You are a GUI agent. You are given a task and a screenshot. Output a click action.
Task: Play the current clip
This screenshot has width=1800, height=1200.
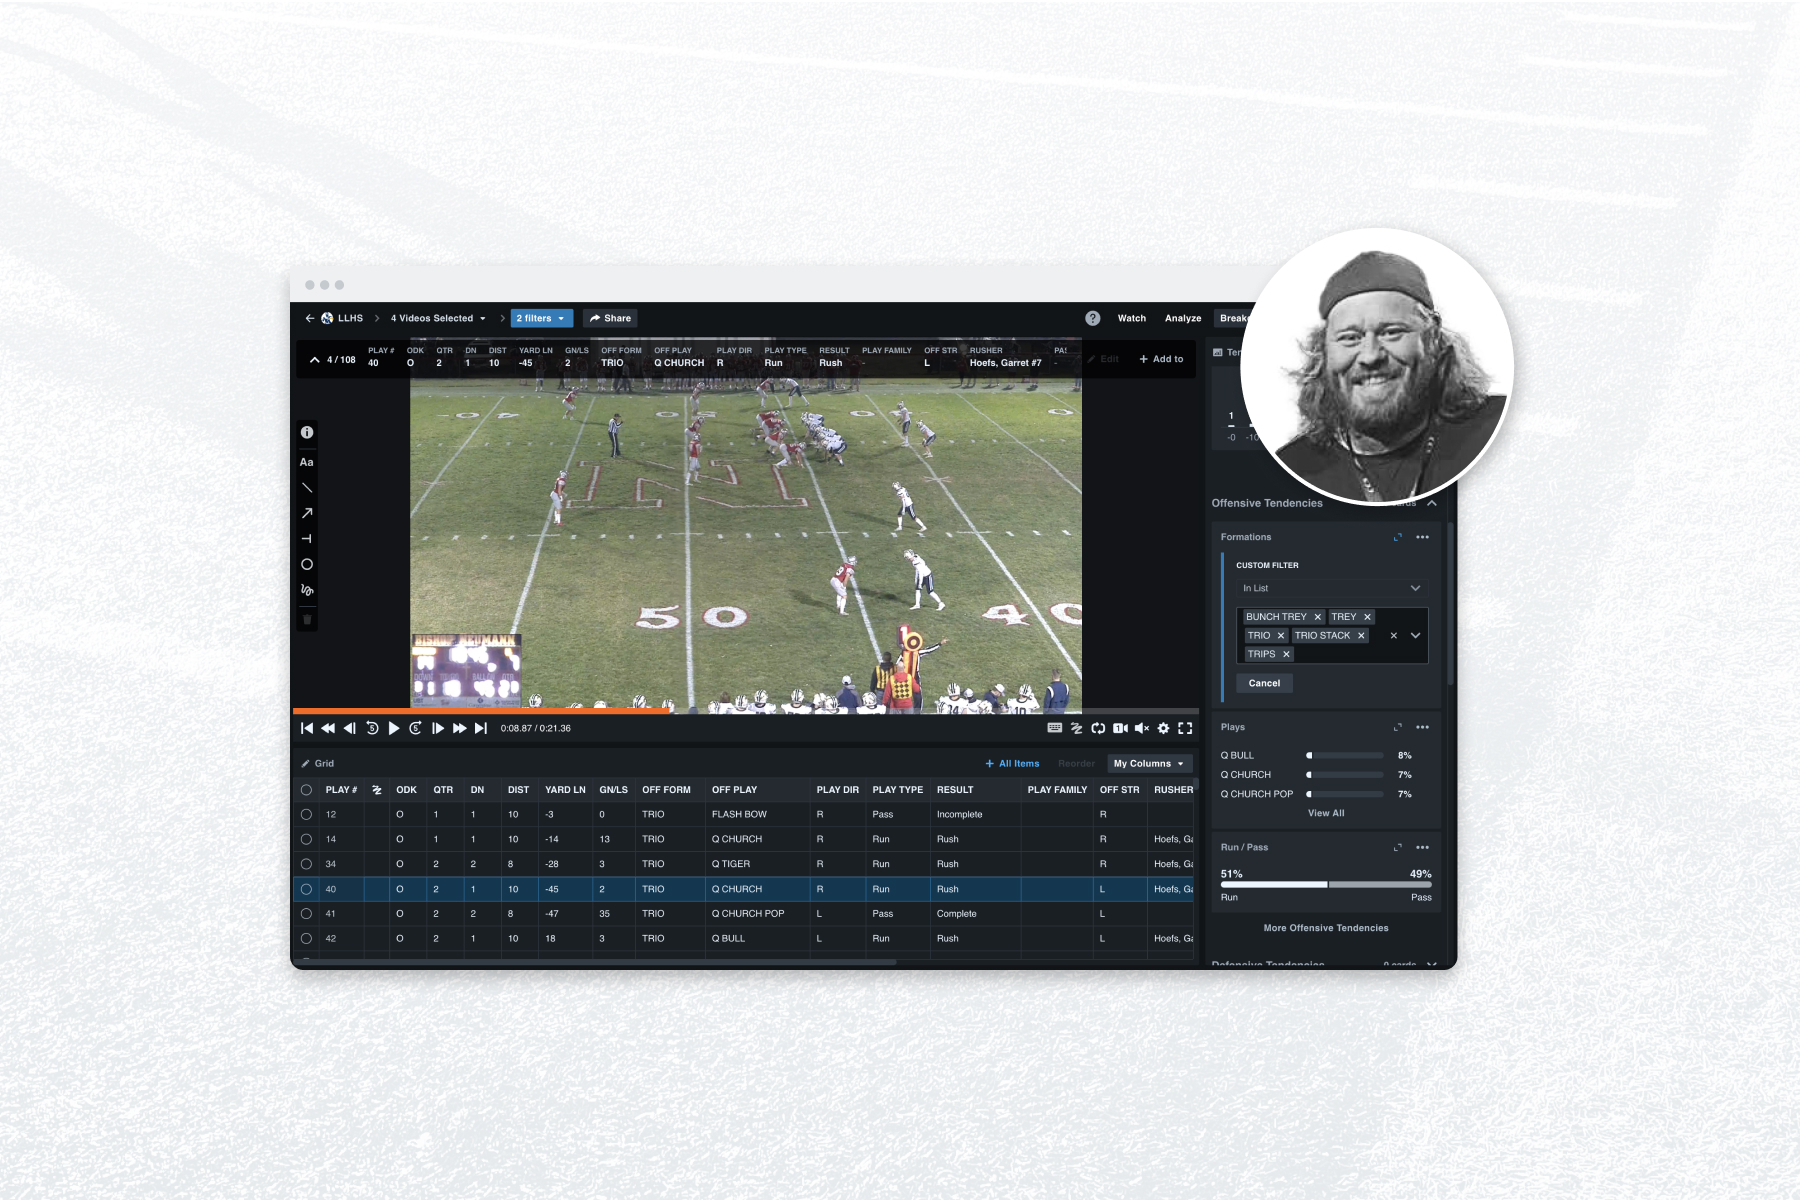393,729
